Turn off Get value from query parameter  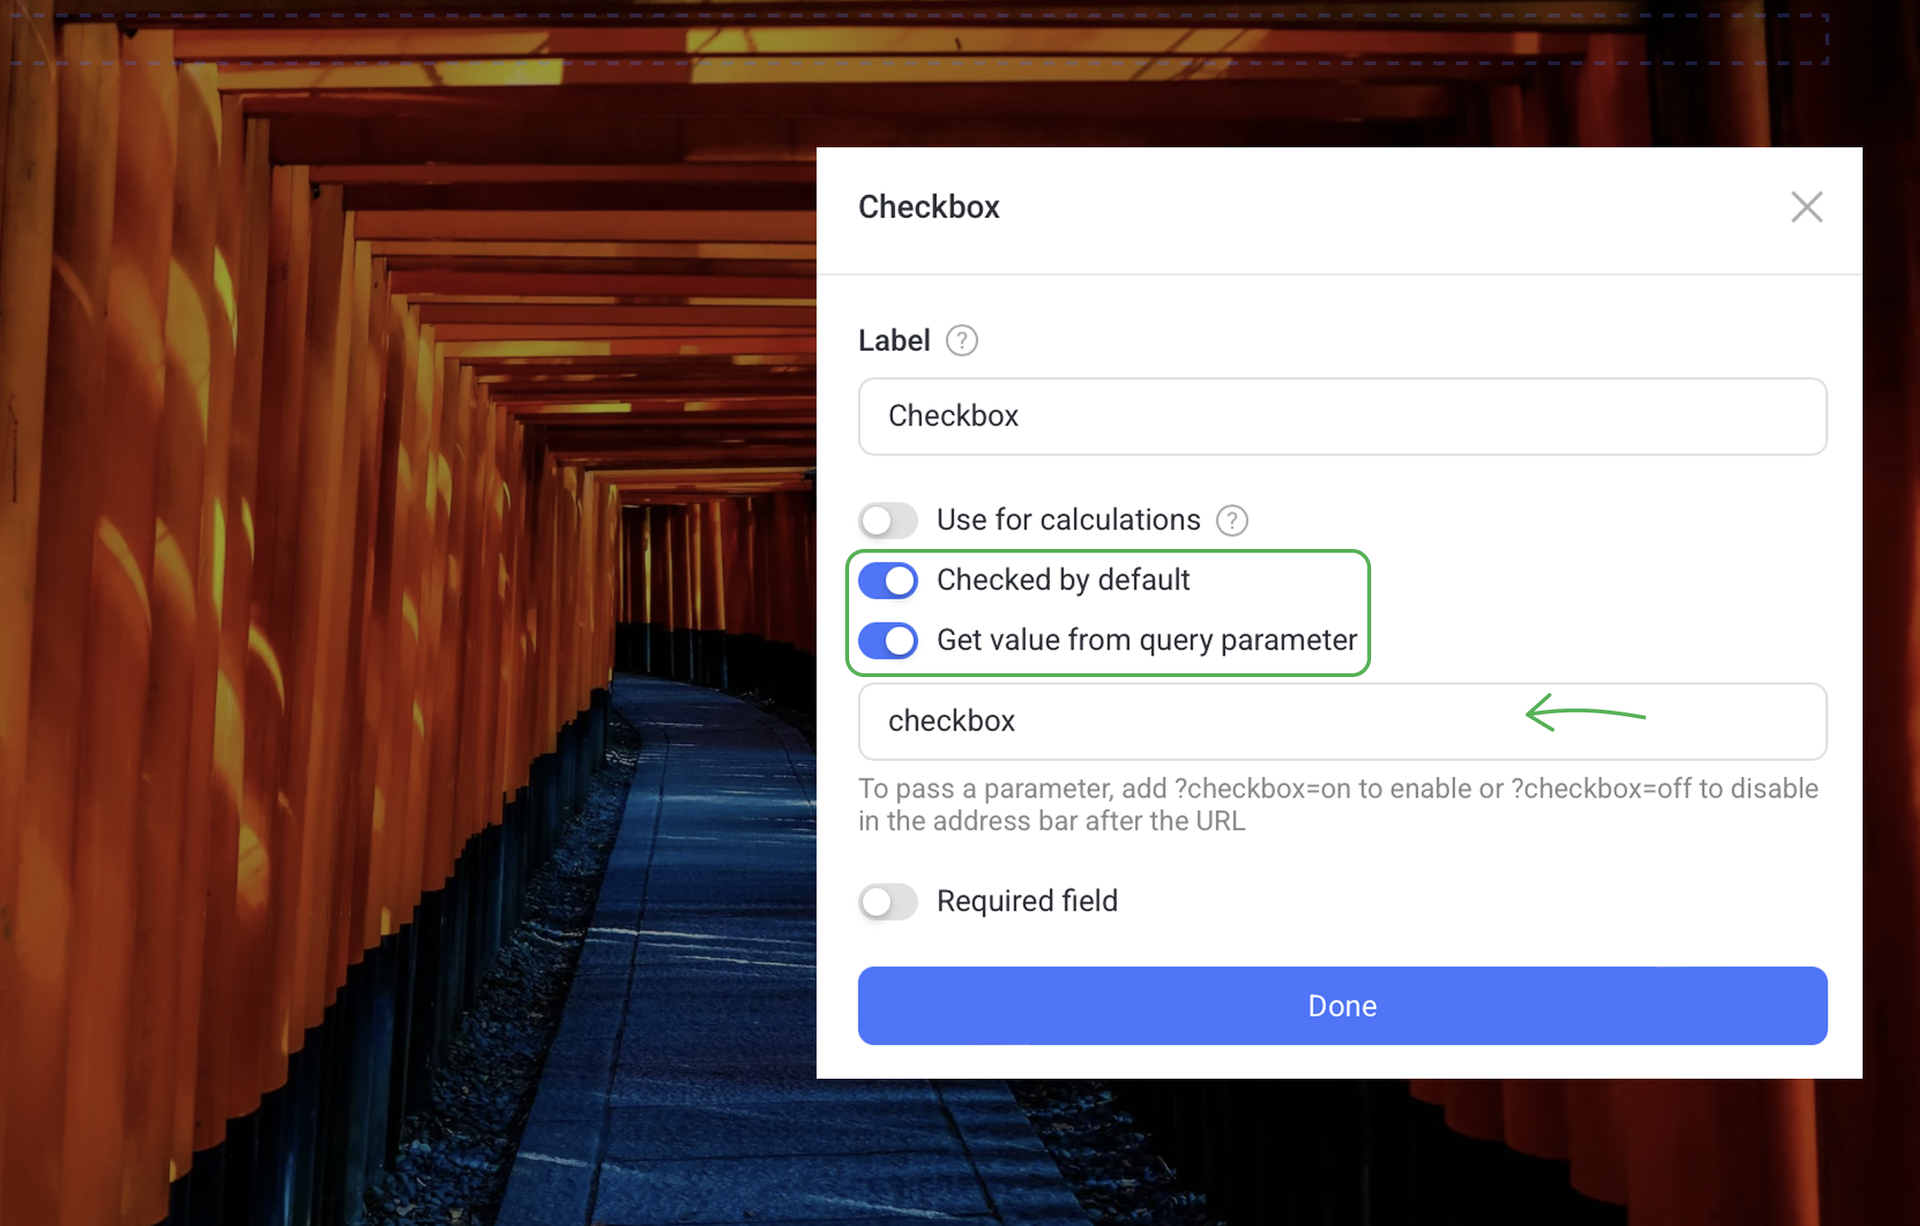tap(887, 640)
